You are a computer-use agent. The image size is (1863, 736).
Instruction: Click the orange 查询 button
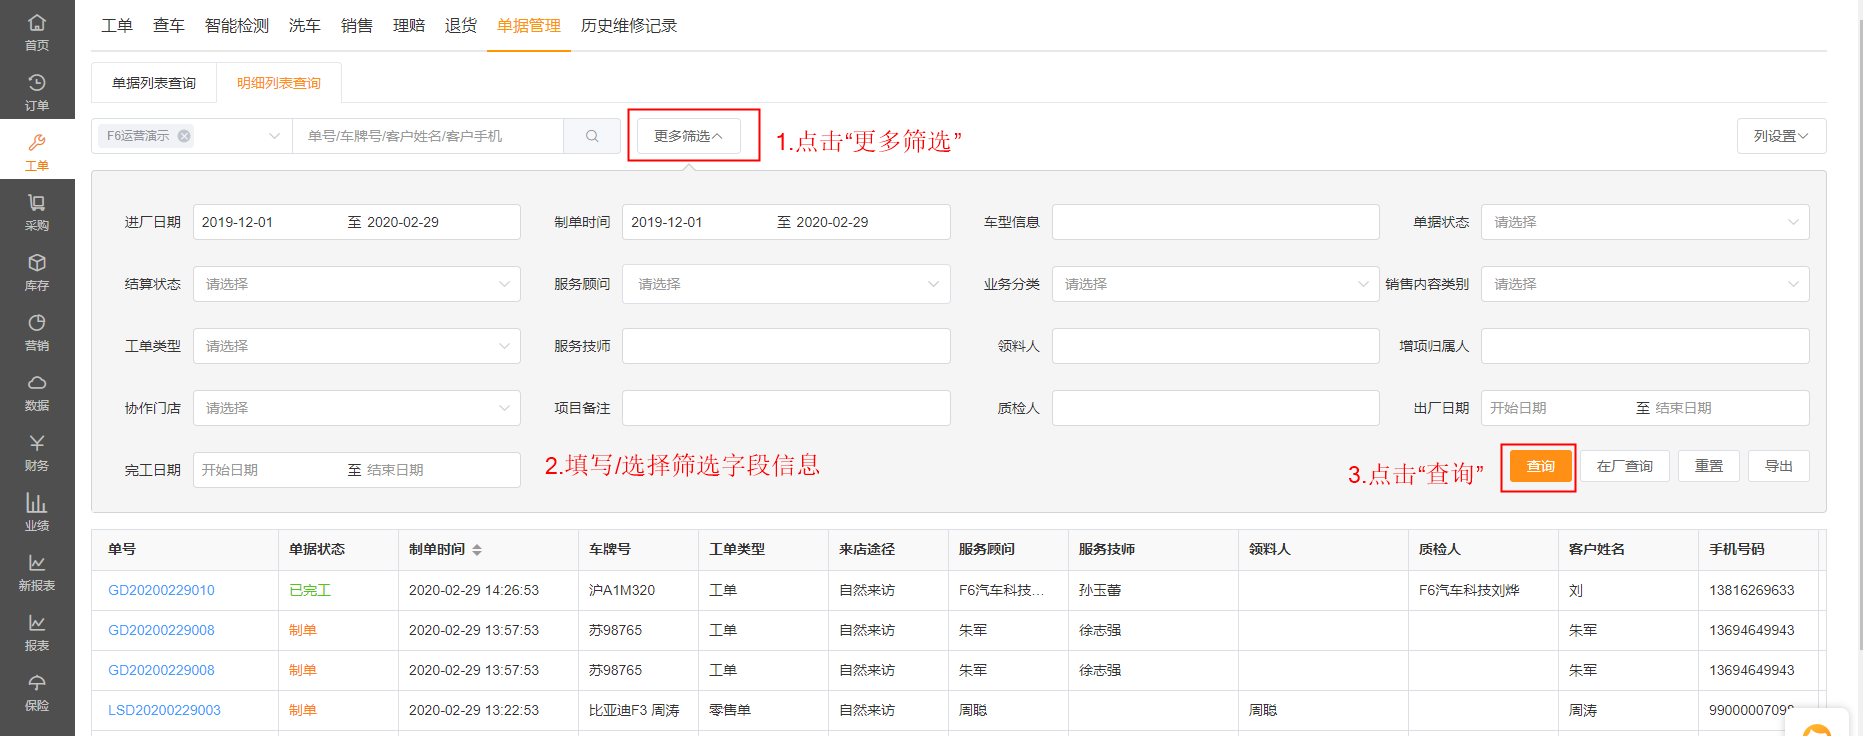click(1541, 466)
